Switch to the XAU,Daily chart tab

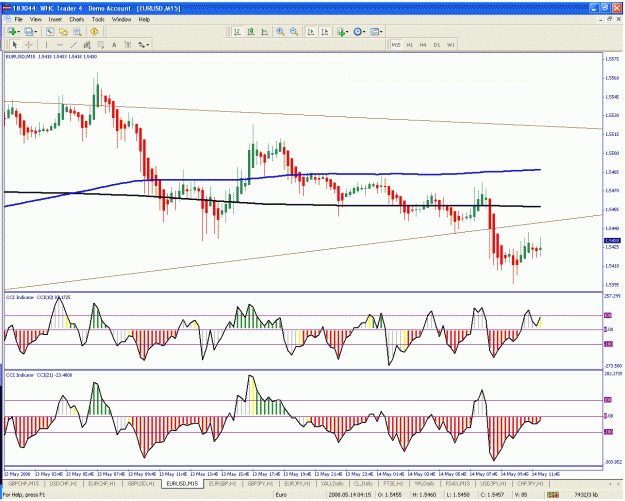tap(332, 483)
